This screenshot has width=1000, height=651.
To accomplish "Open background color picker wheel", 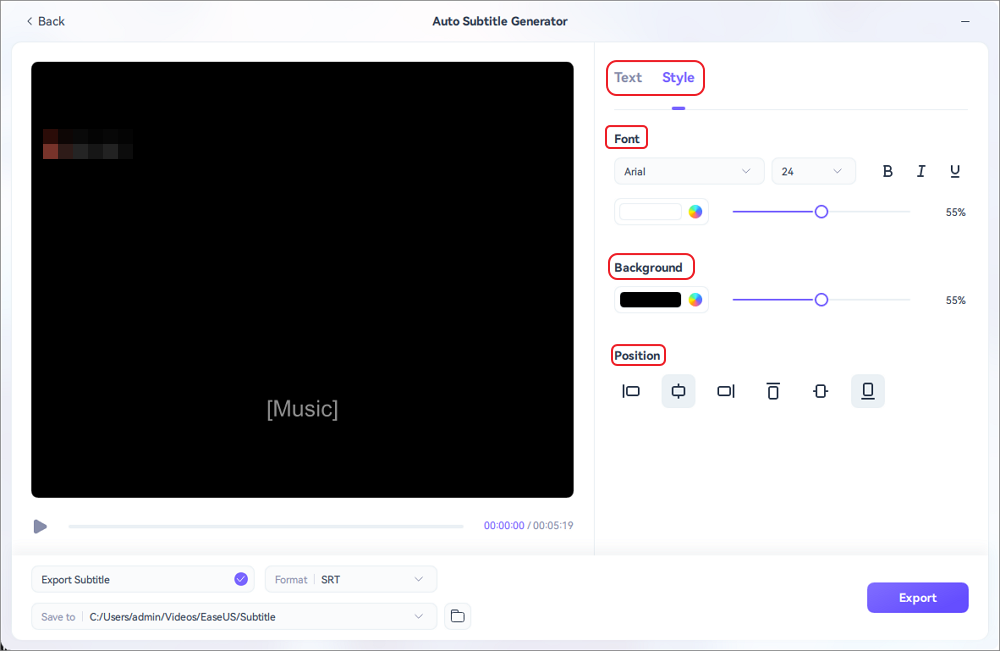I will 695,300.
